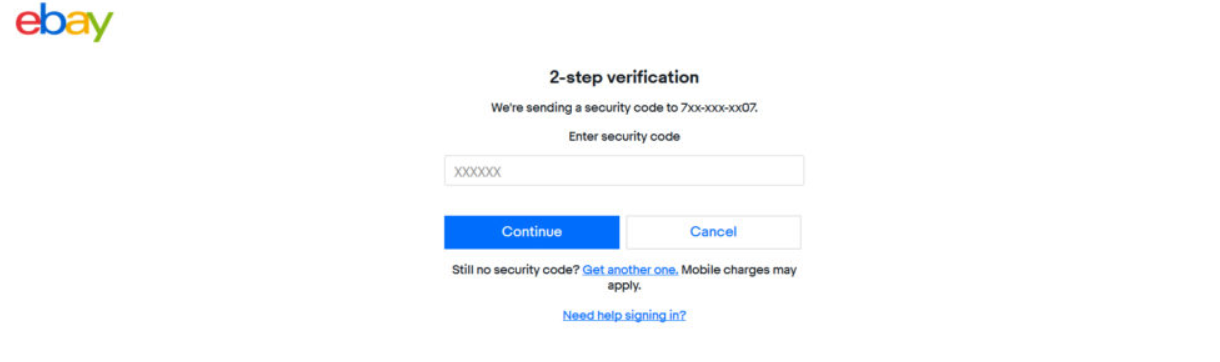This screenshot has height=362, width=1220.
Task: Click the word "apply." below the notice
Action: (624, 285)
